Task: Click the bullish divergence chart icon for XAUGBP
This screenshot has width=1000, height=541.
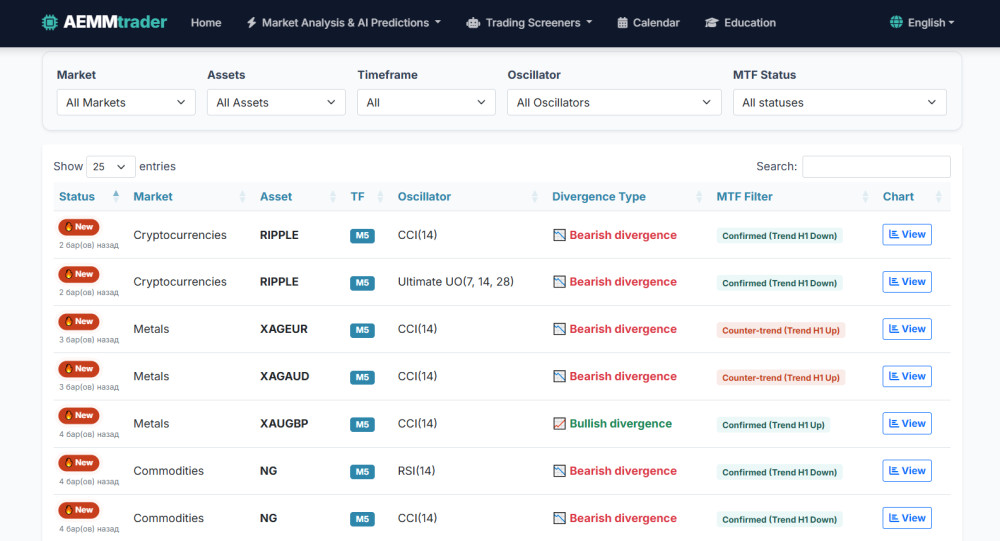Action: pyautogui.click(x=559, y=424)
